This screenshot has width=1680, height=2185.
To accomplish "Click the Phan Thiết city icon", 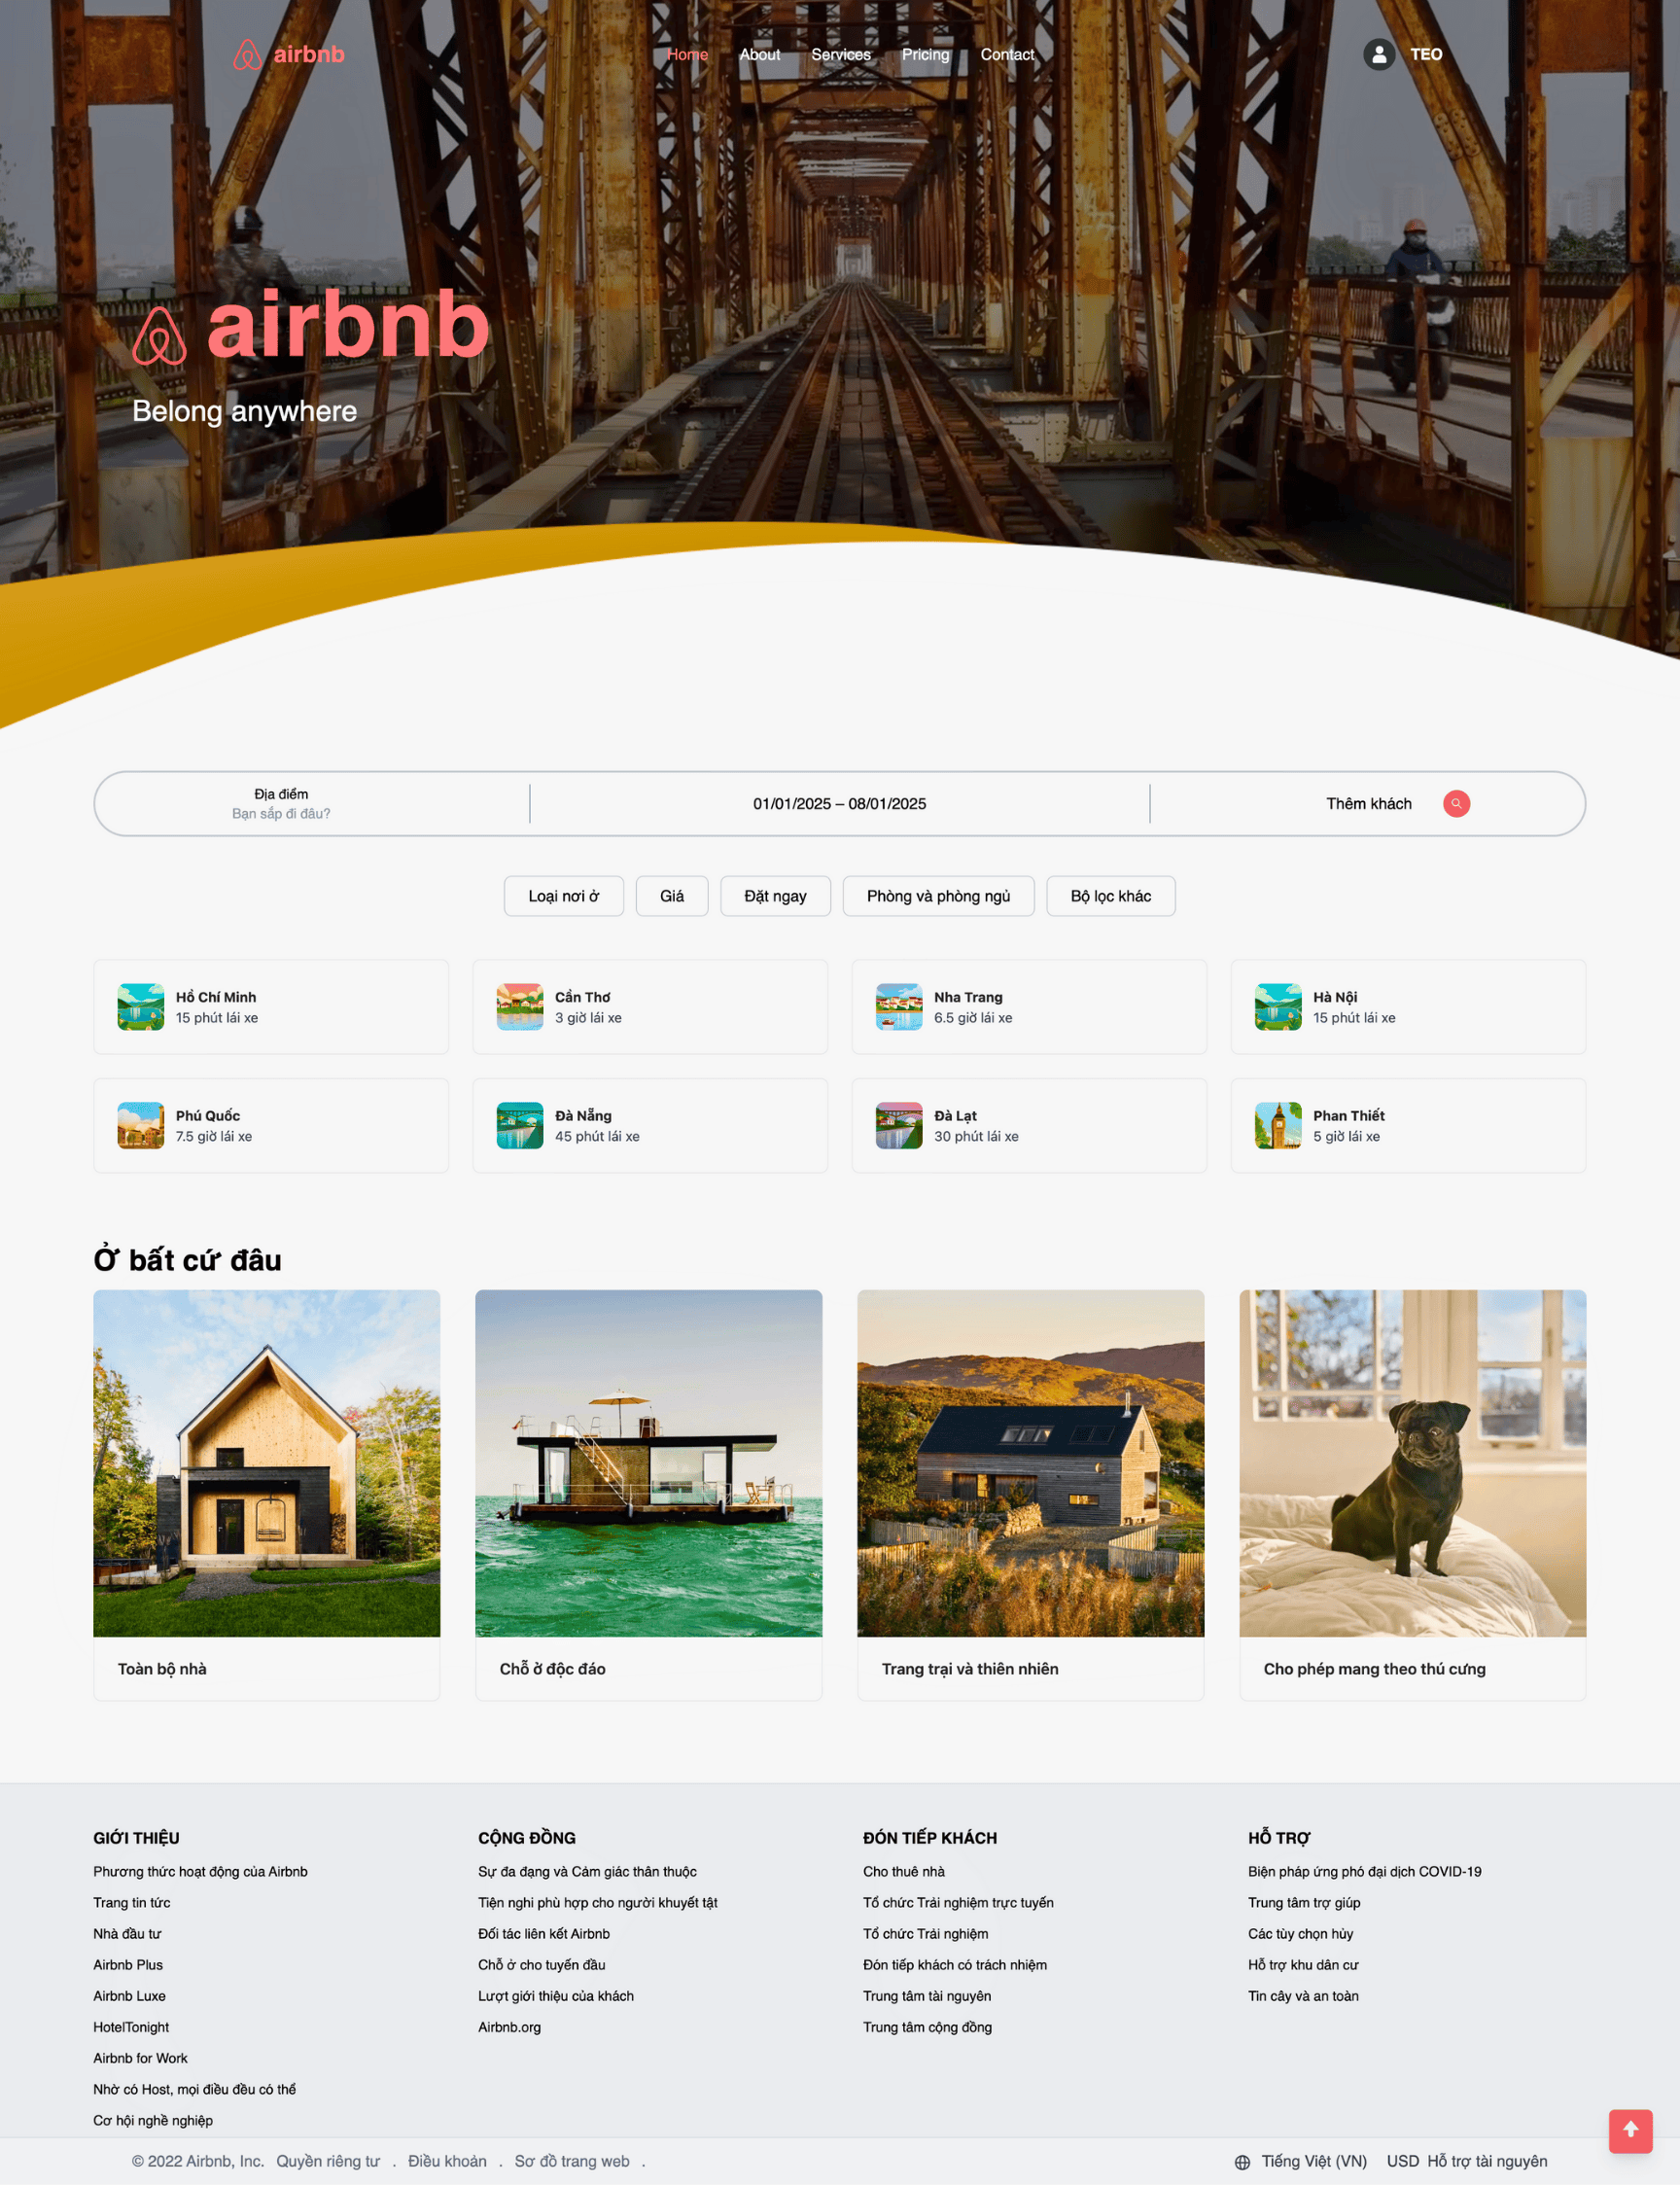I will pyautogui.click(x=1278, y=1125).
